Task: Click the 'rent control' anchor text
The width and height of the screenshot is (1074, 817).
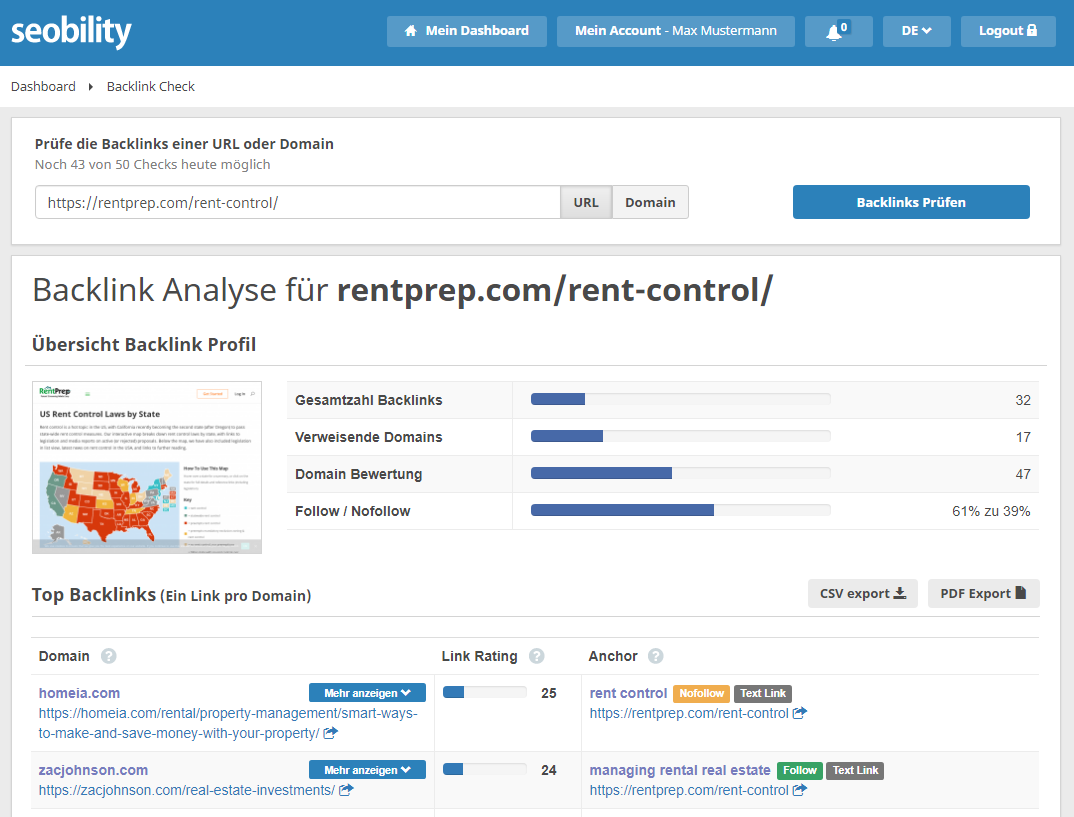Action: pos(628,693)
